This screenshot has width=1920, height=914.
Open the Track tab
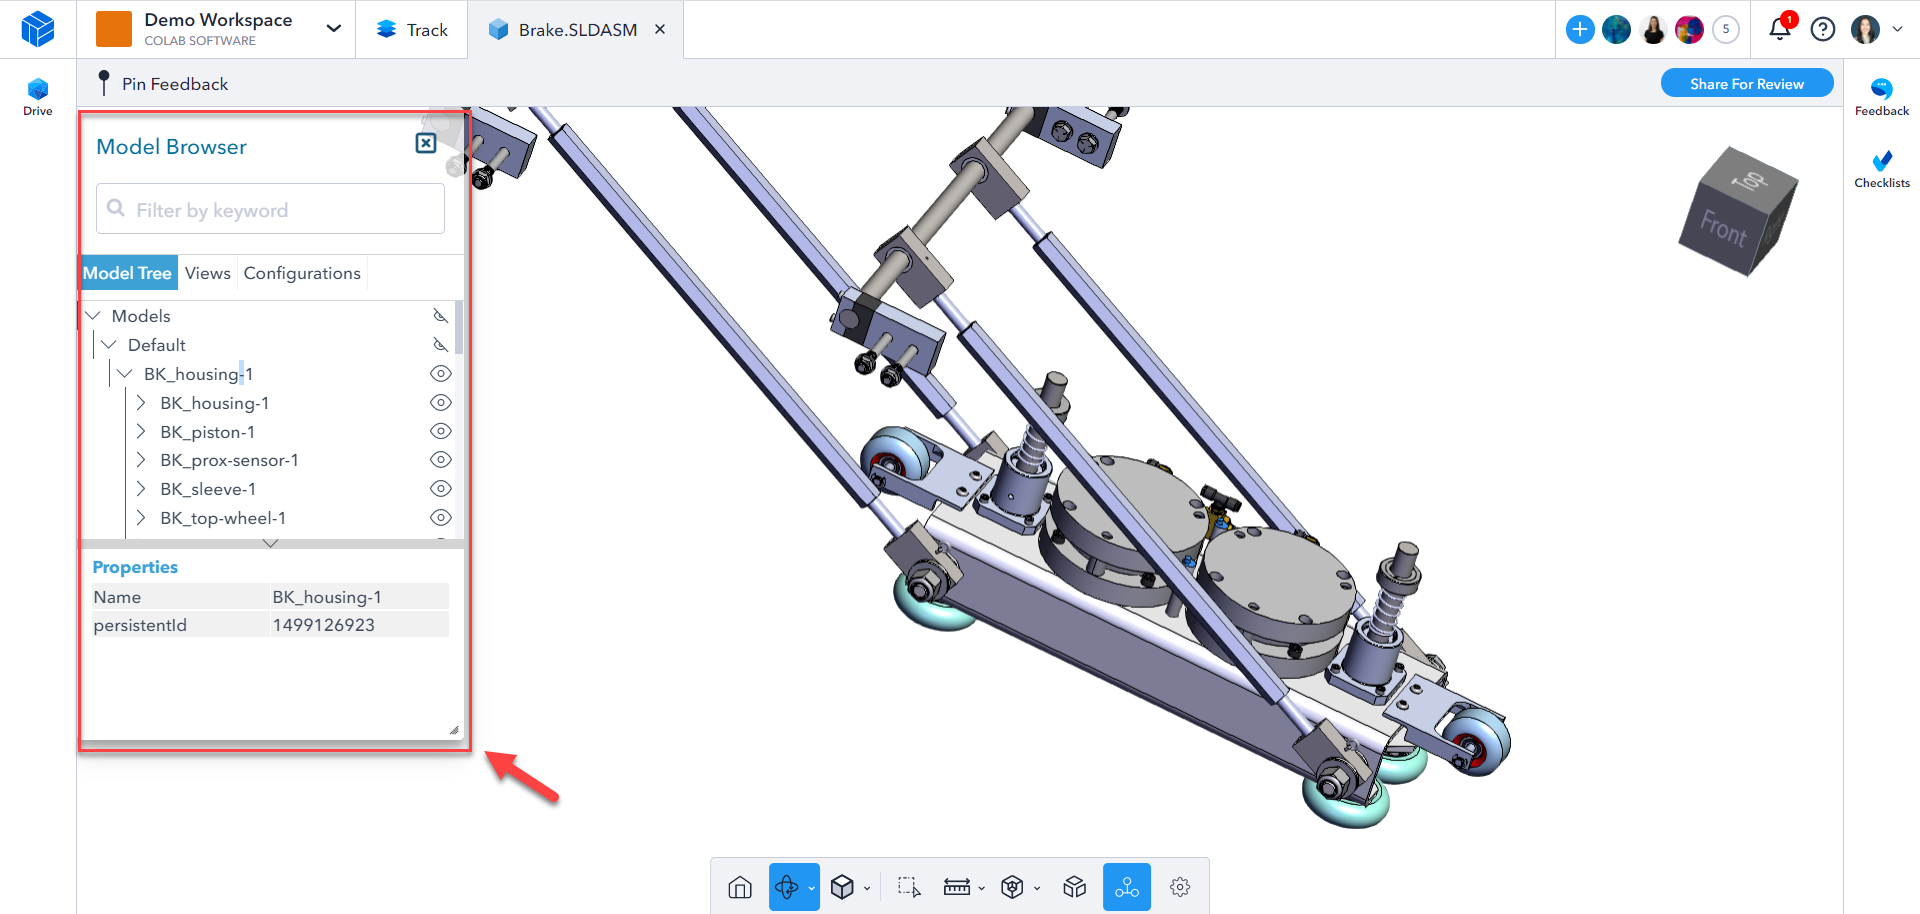pyautogui.click(x=412, y=30)
